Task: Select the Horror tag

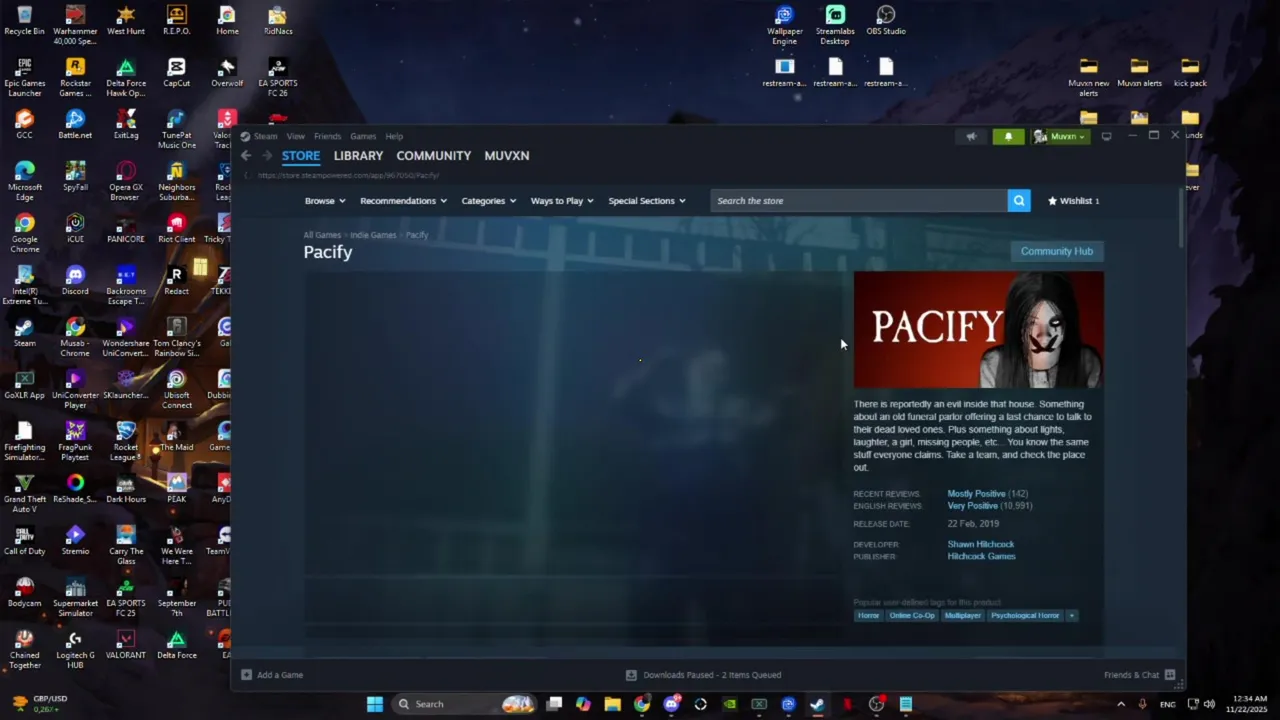Action: coord(868,616)
